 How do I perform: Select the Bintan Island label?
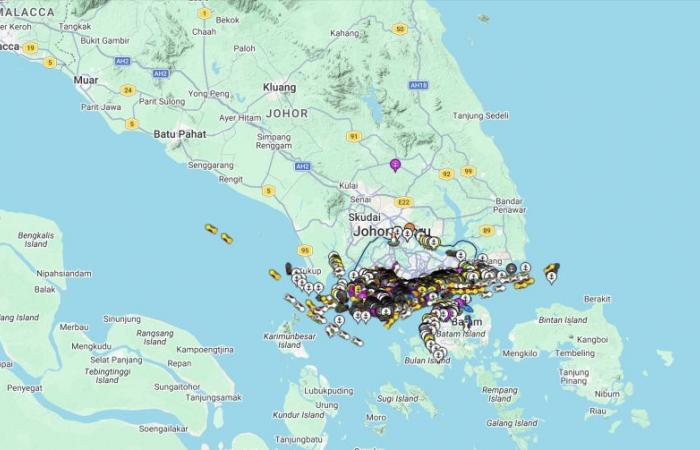[562, 320]
